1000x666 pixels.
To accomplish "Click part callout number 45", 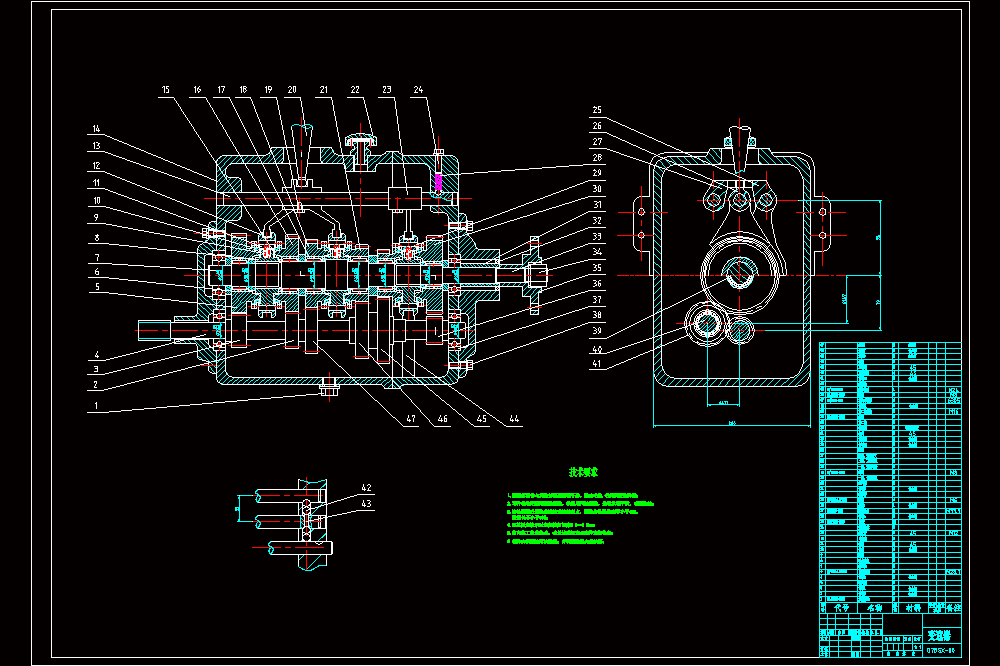I will [x=482, y=419].
